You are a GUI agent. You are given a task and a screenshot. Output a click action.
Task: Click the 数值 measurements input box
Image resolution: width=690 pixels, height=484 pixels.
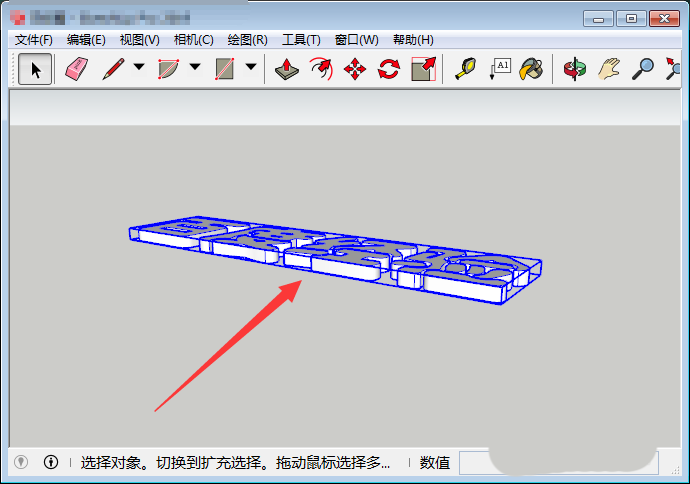click(x=558, y=462)
